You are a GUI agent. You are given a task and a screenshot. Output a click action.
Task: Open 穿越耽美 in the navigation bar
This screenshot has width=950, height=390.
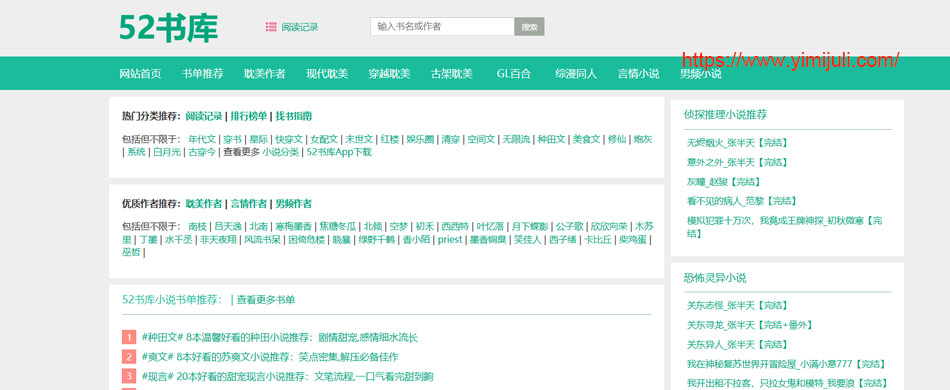coord(390,74)
